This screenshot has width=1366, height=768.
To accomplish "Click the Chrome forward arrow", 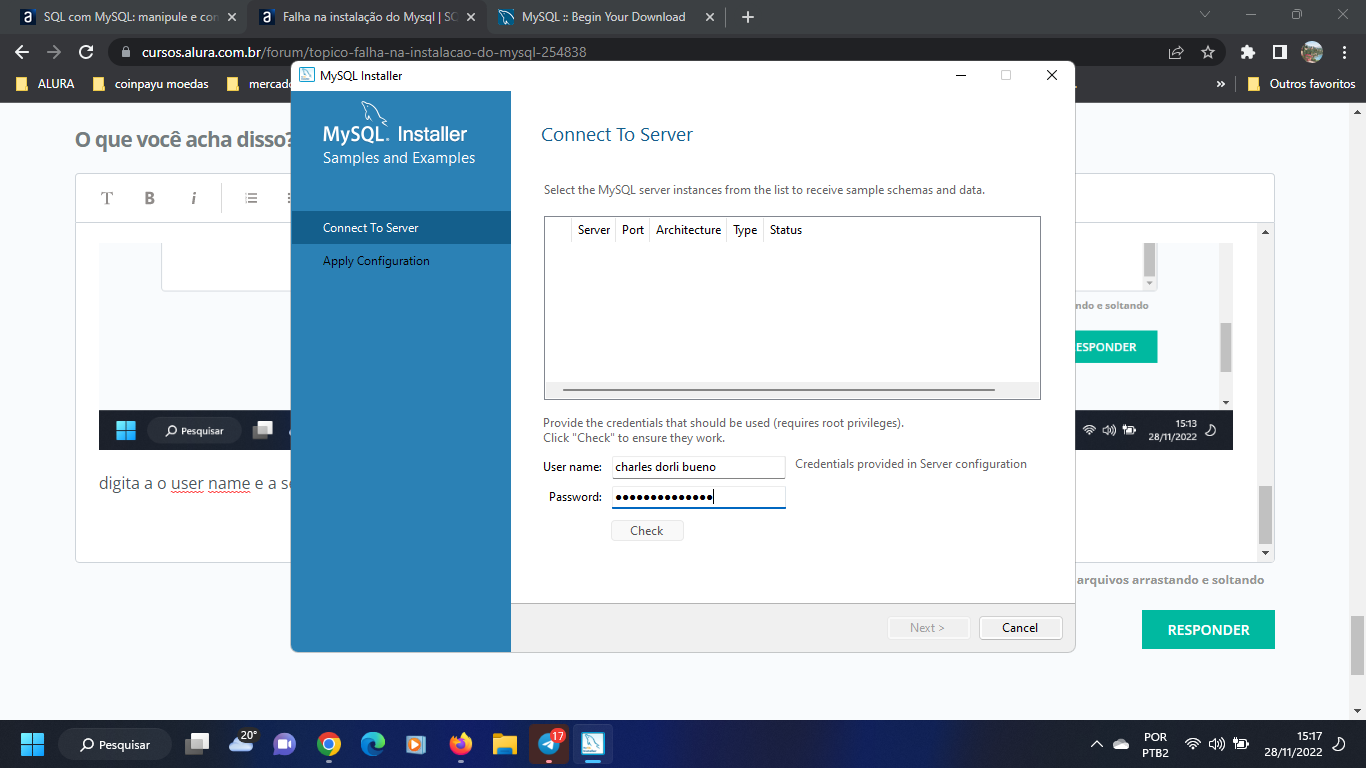I will click(x=54, y=52).
